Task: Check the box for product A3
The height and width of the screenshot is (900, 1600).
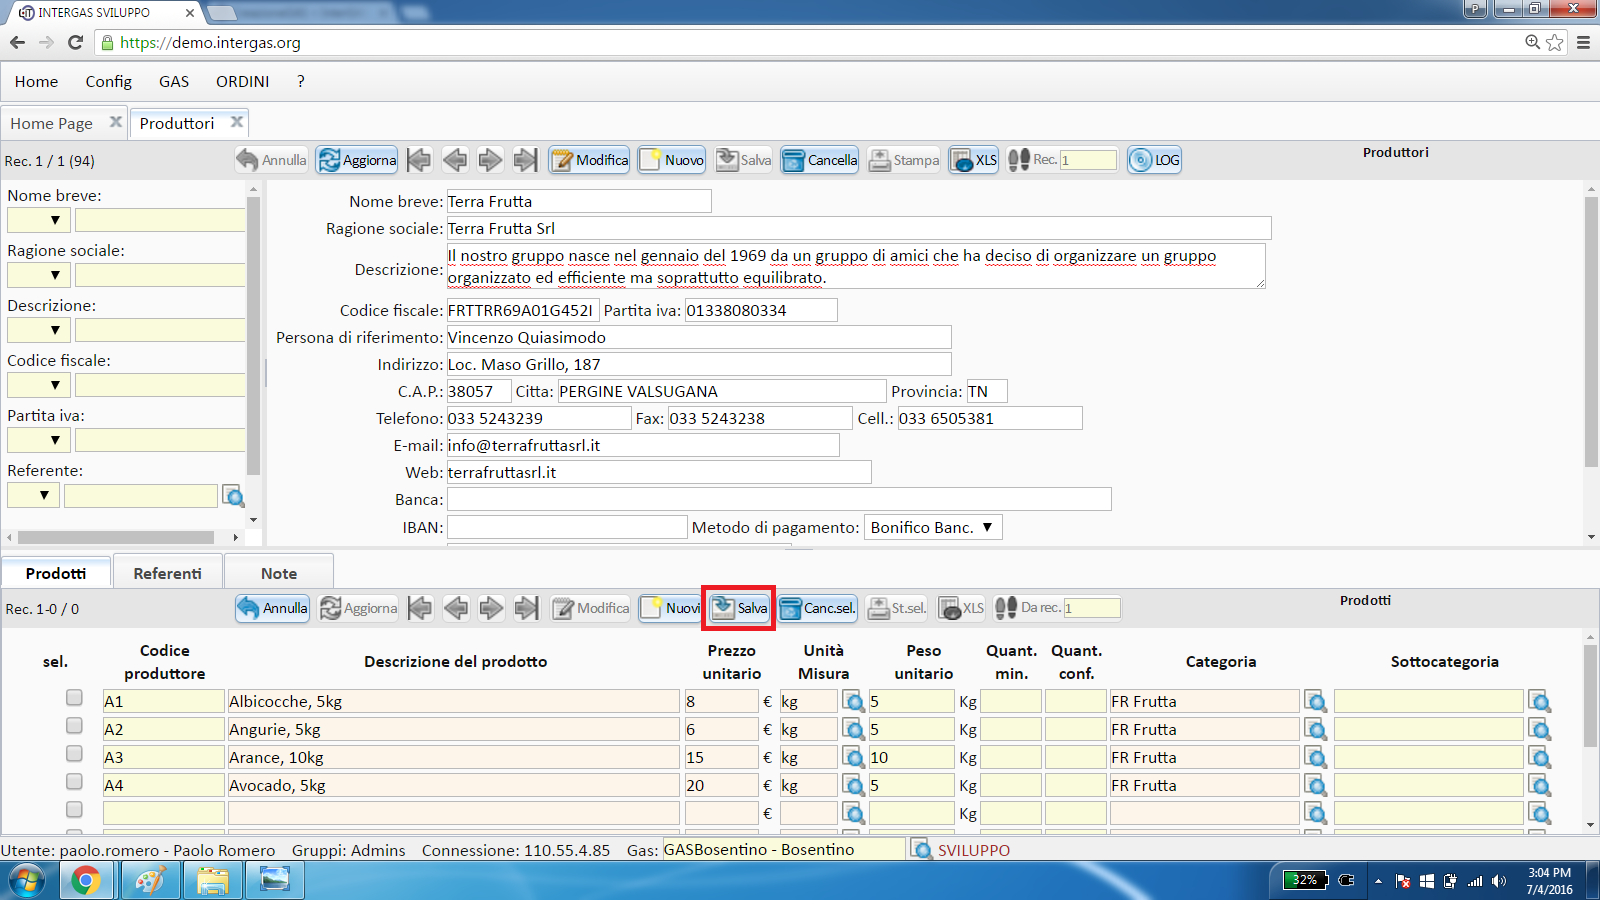Action: click(74, 753)
